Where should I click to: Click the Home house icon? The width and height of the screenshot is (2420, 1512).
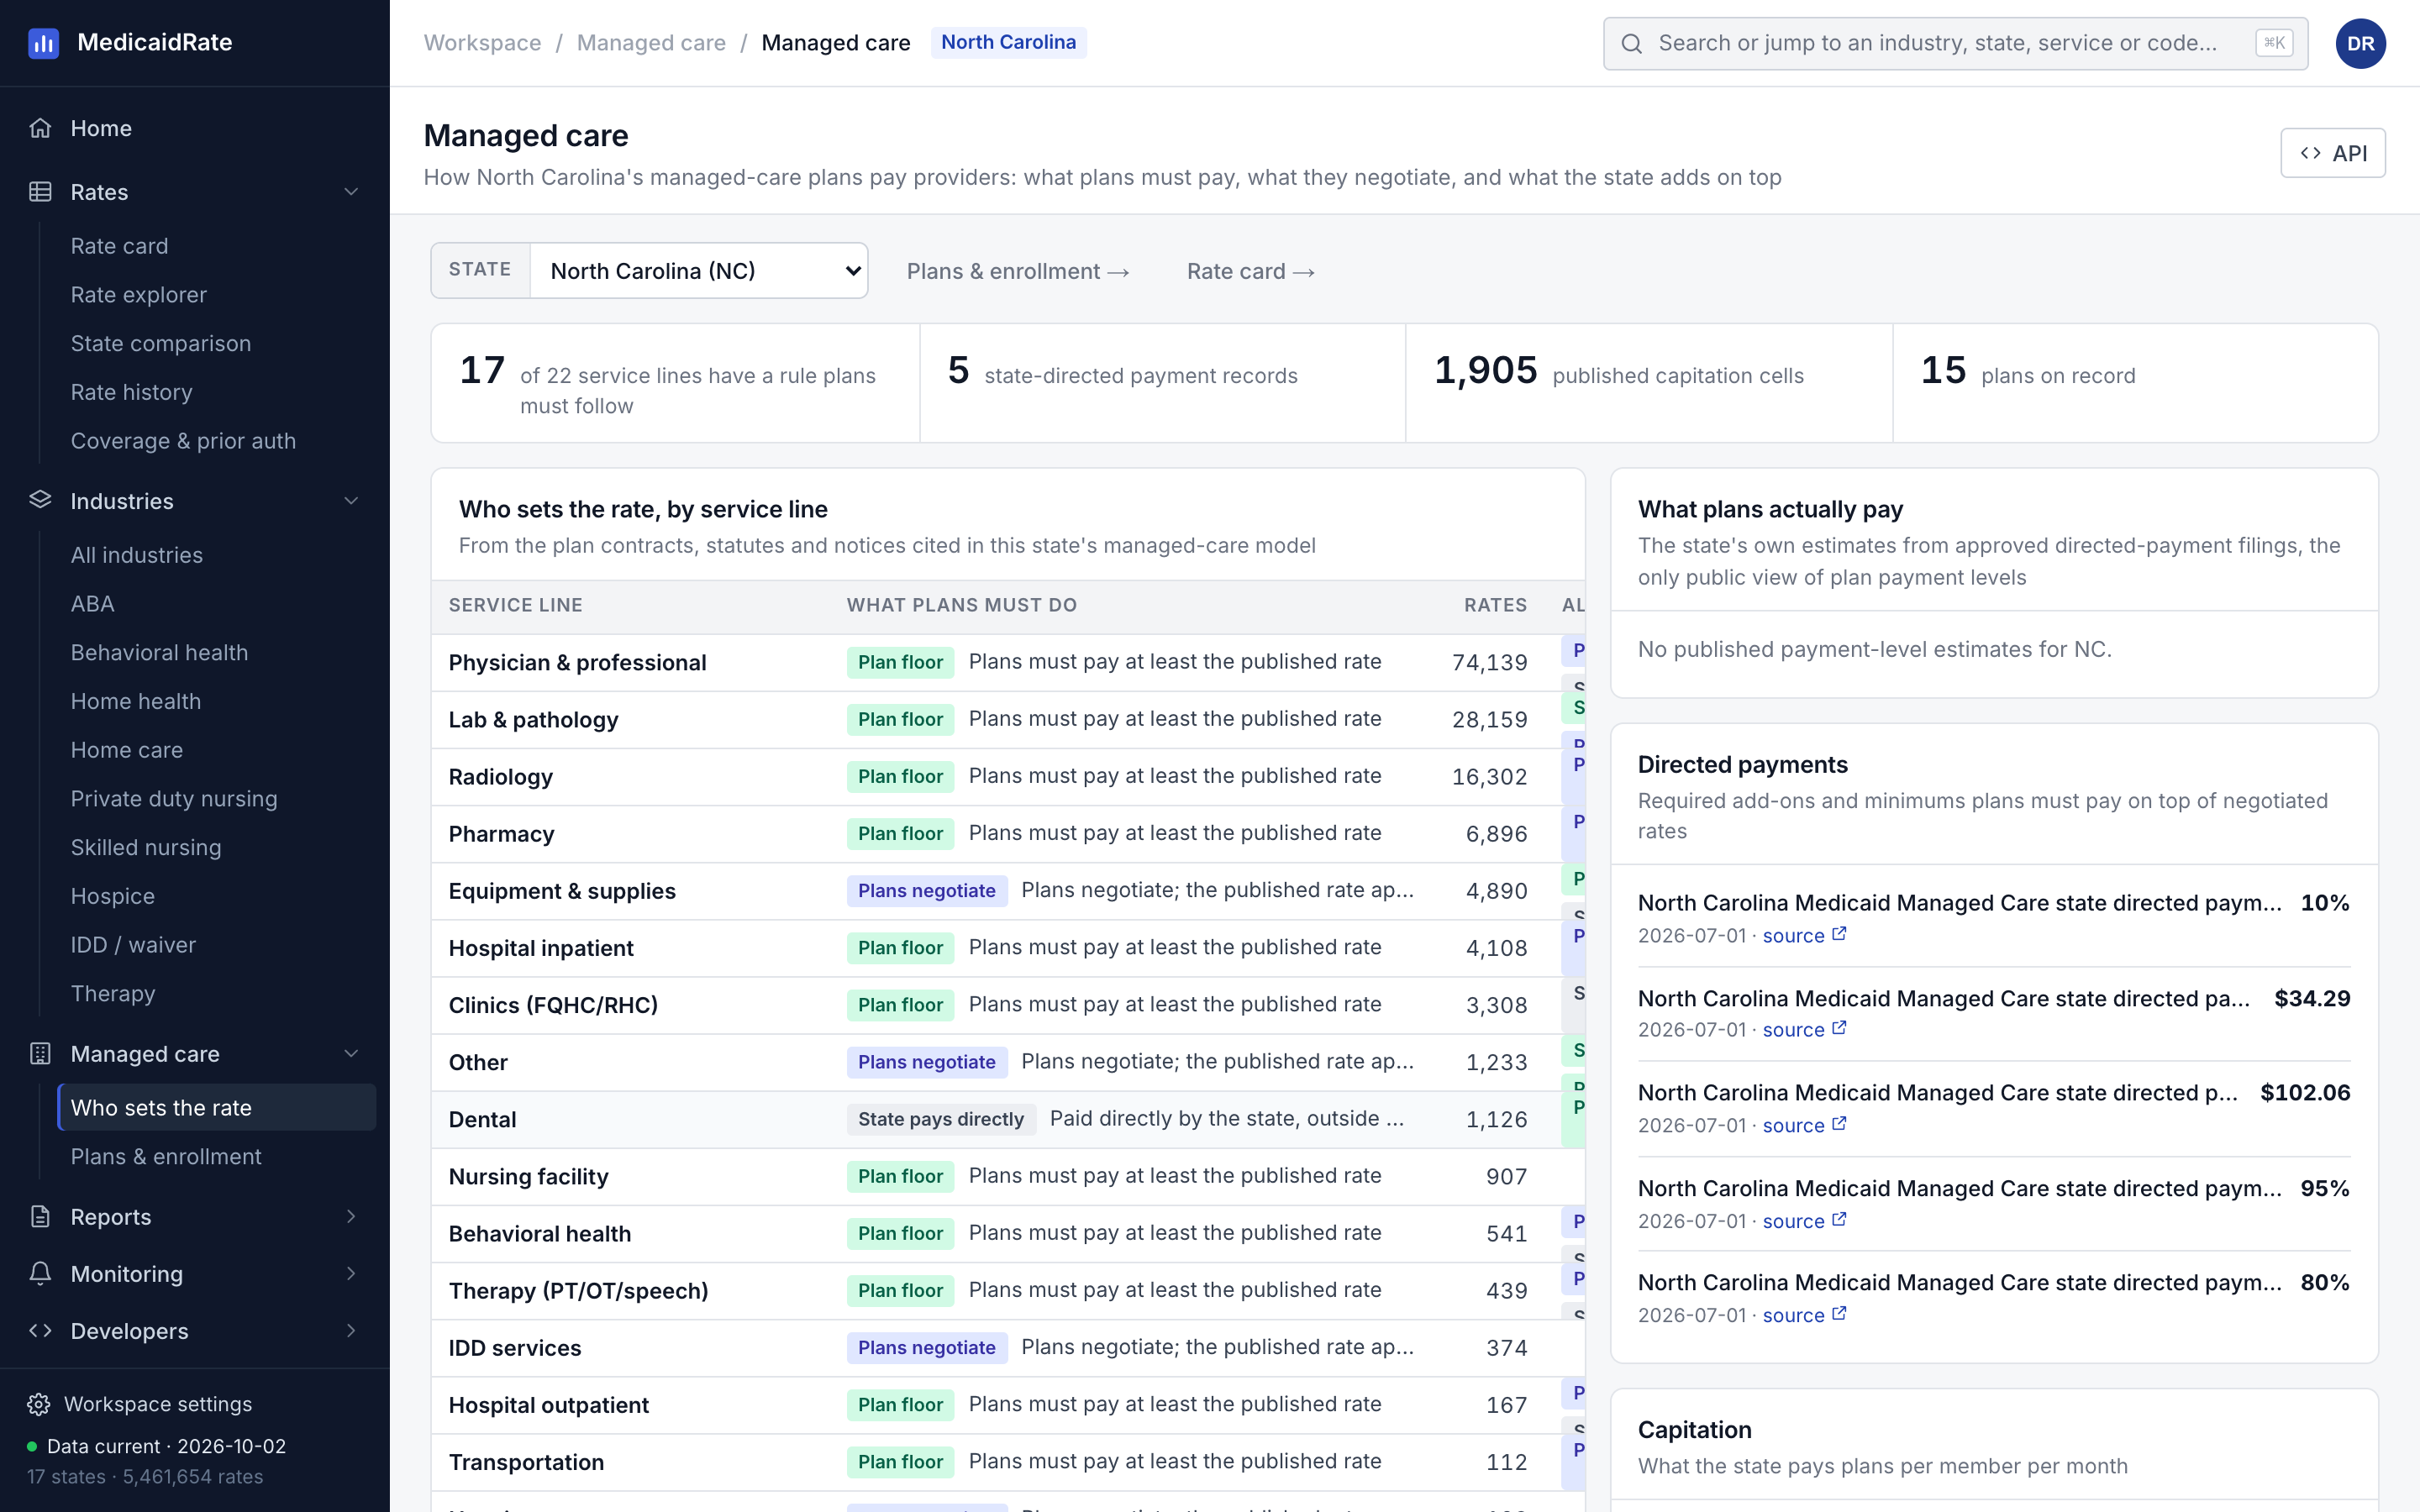coord(40,128)
